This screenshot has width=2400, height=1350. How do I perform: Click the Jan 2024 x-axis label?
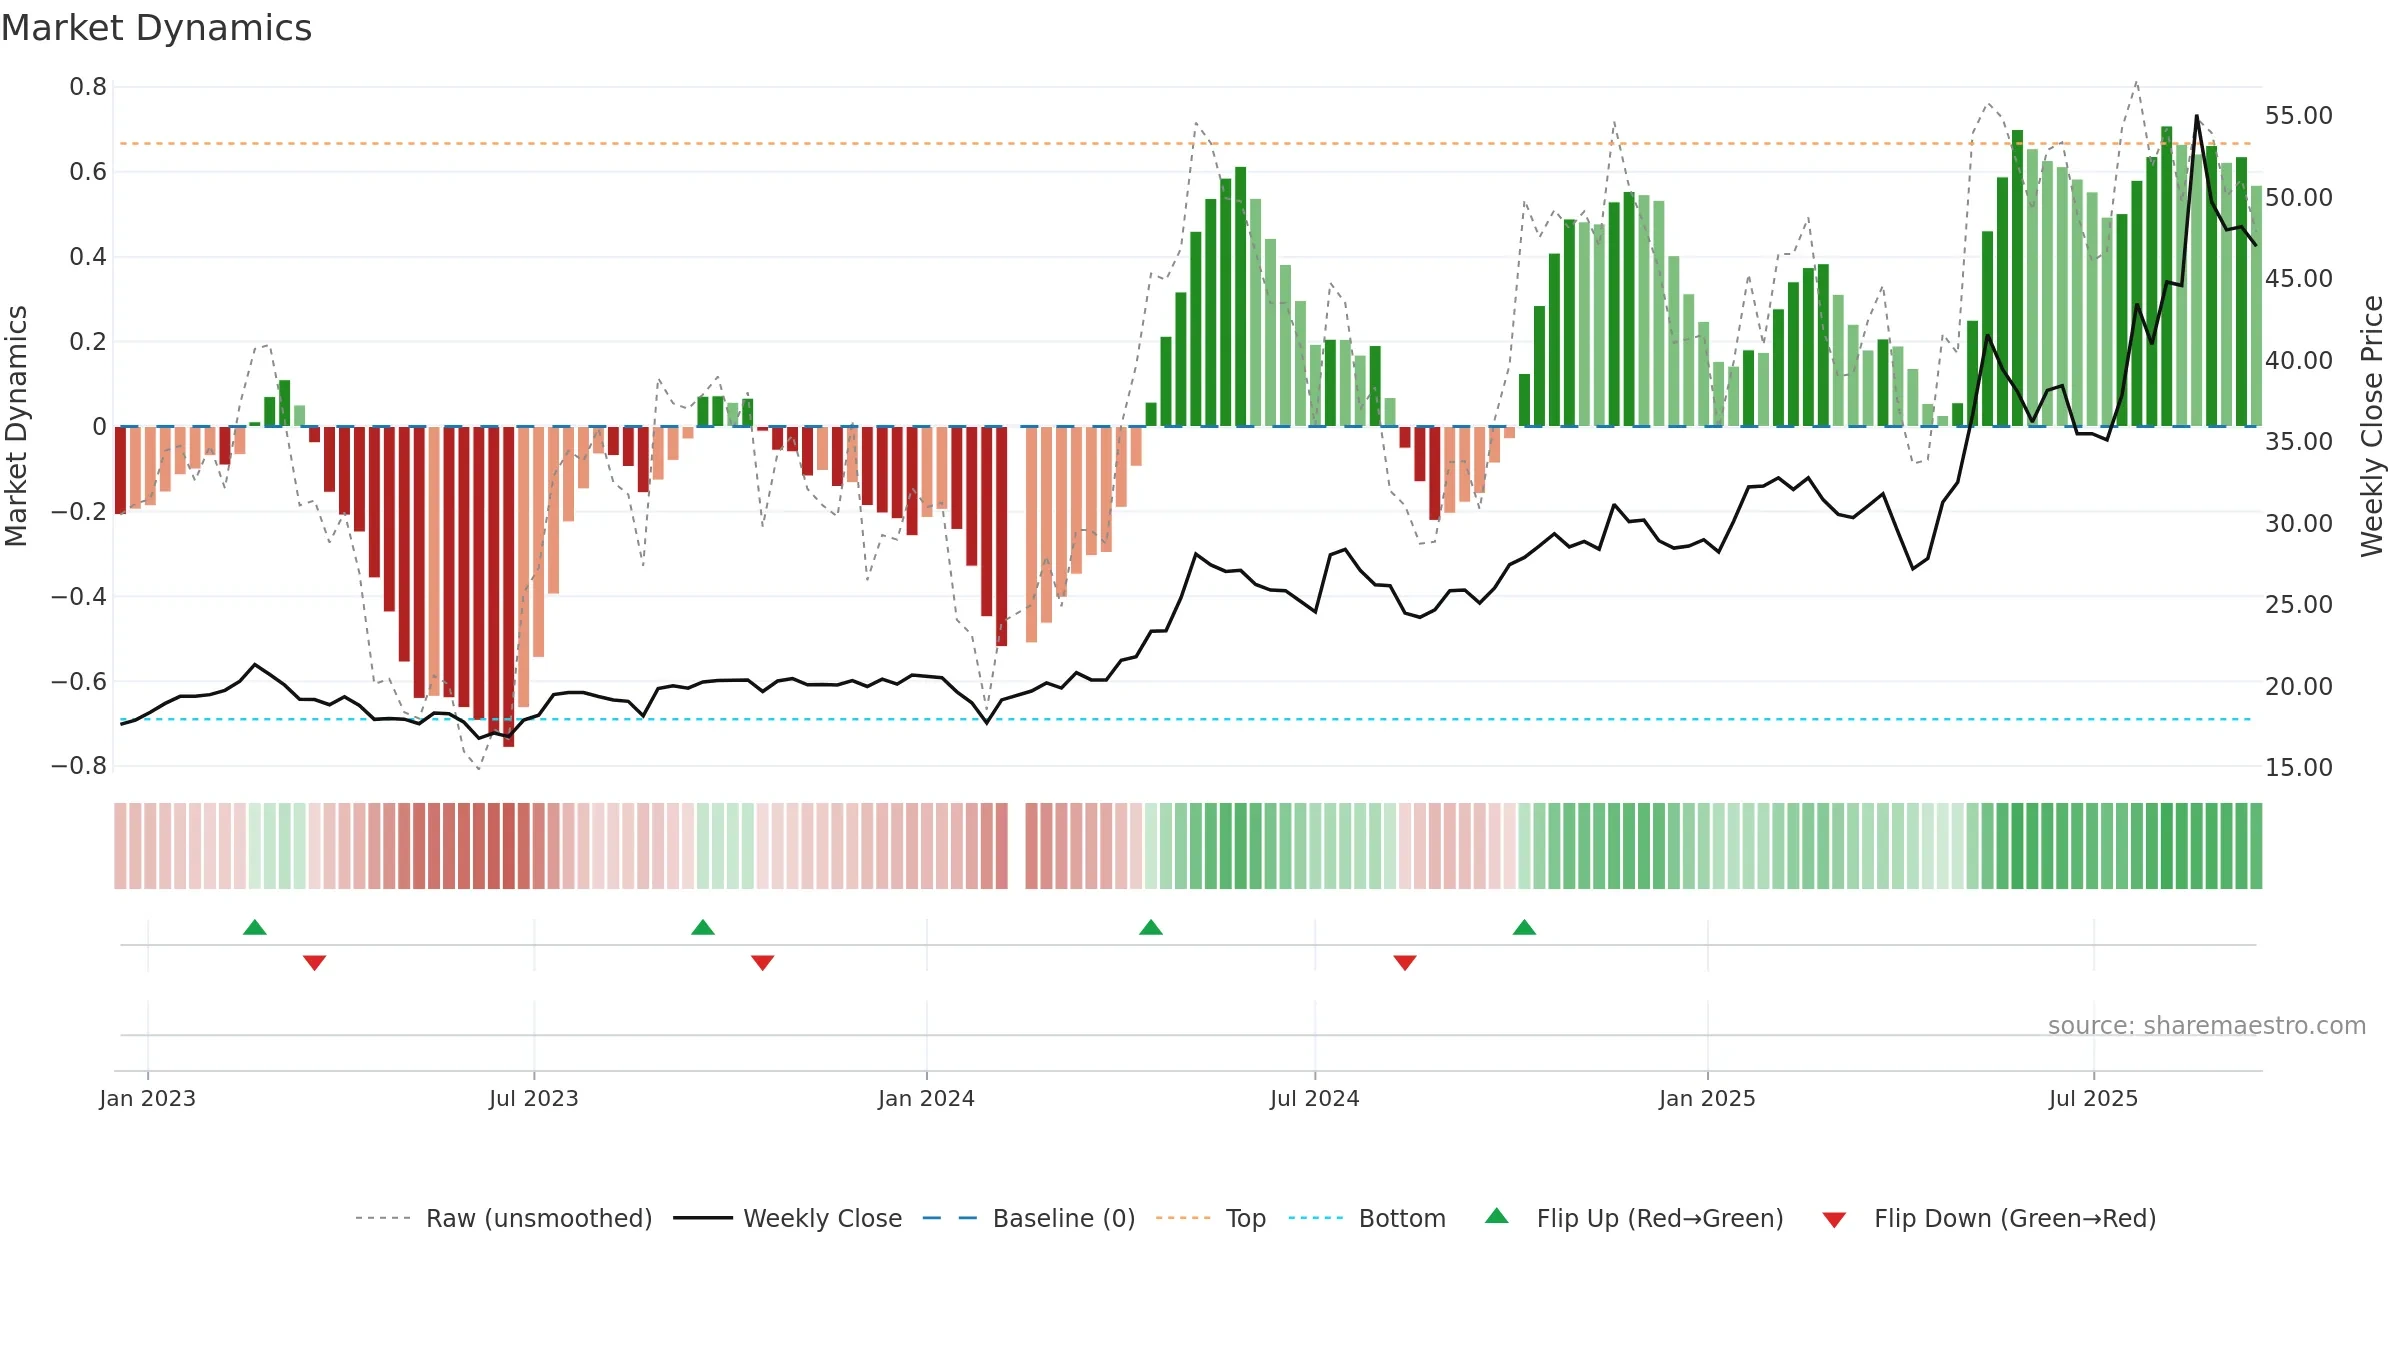(927, 1098)
